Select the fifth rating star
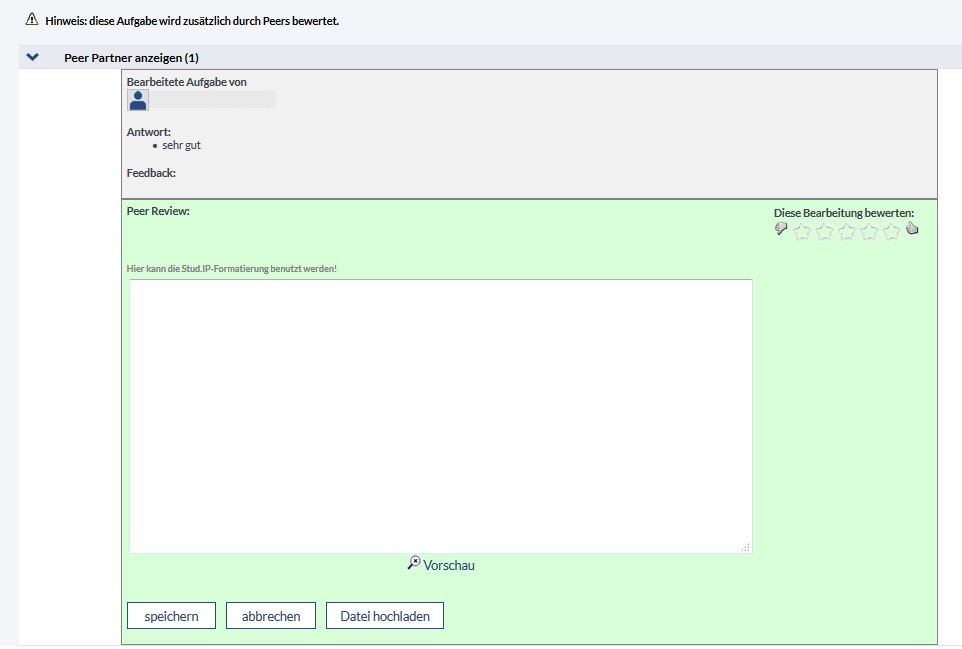 [891, 232]
